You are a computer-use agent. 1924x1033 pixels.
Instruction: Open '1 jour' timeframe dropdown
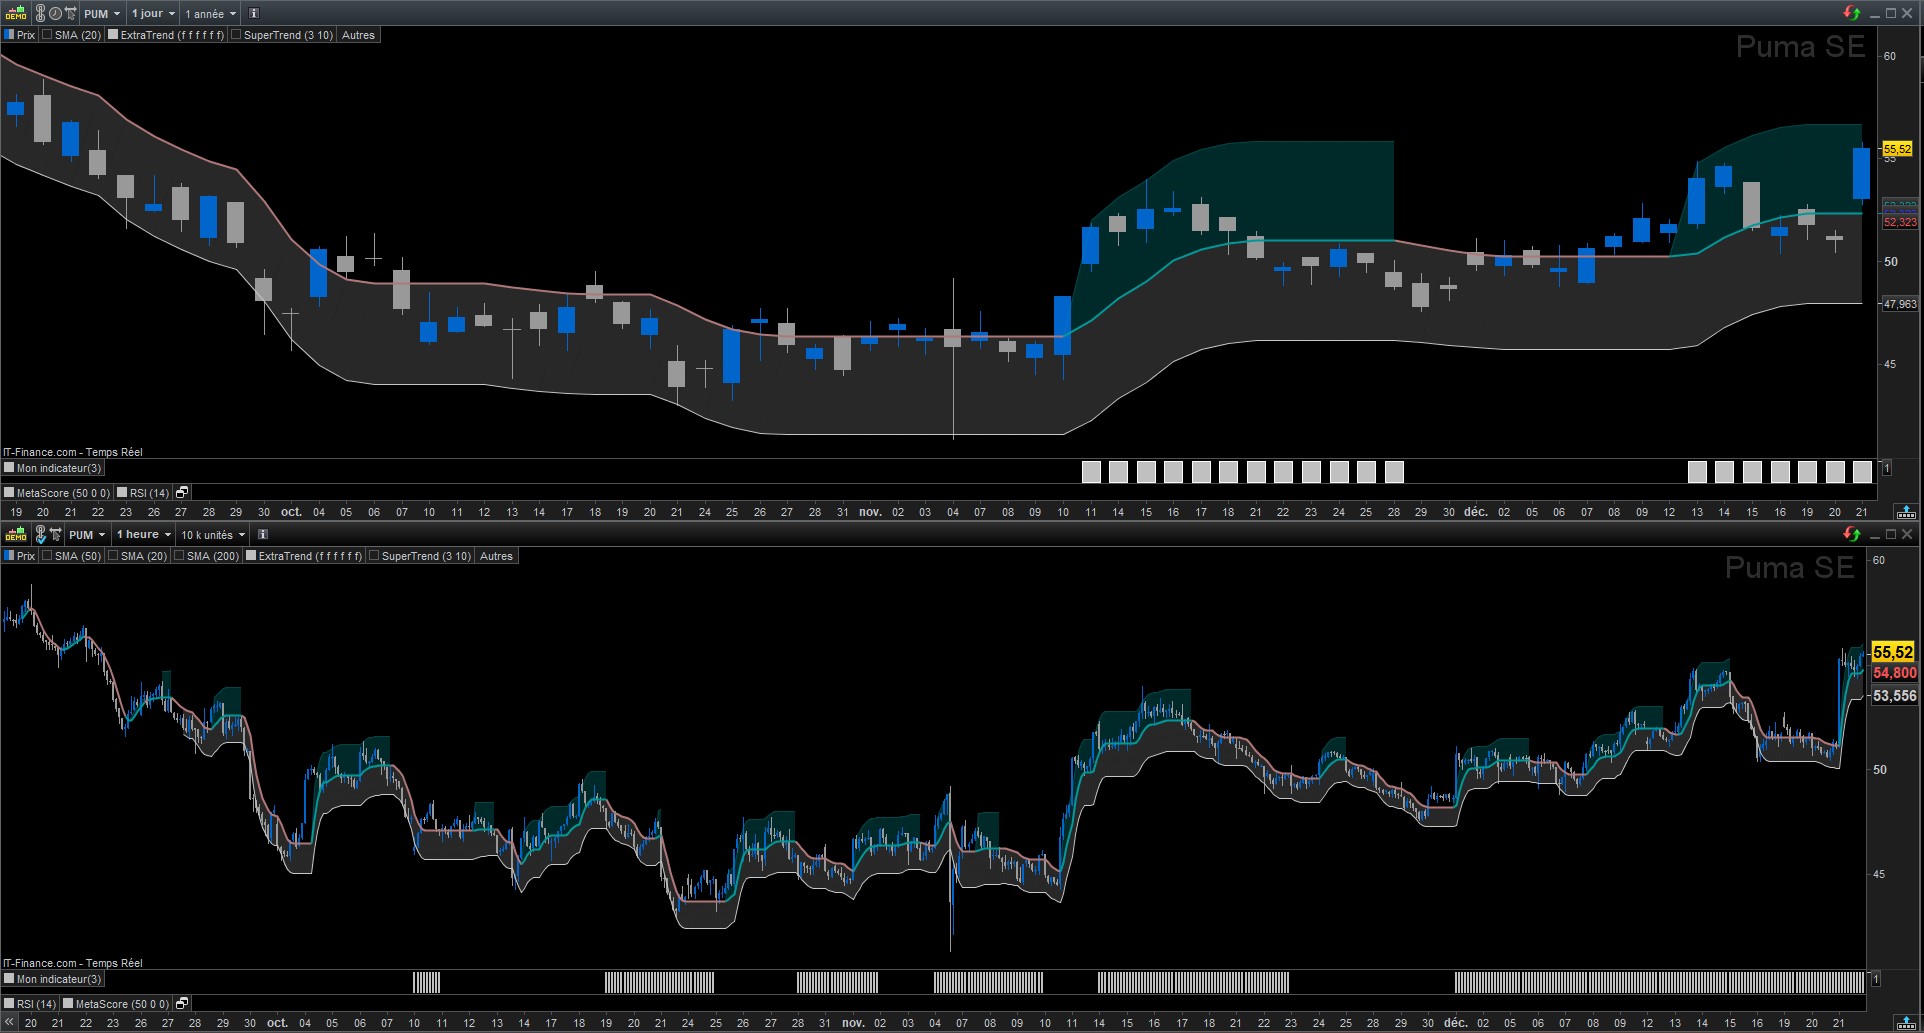tap(153, 14)
